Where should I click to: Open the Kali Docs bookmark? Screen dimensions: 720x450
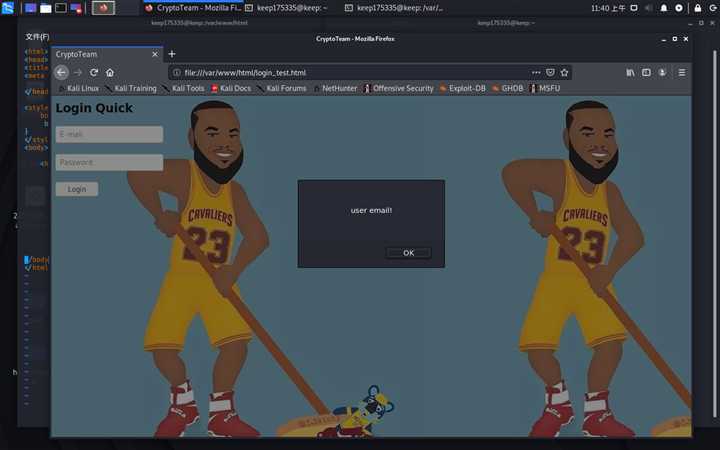[x=231, y=88]
